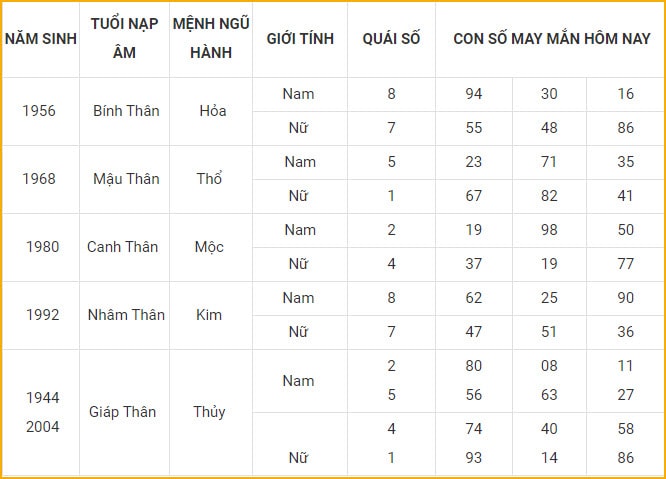Select the GIỚI TÍNH header cell

coord(300,39)
